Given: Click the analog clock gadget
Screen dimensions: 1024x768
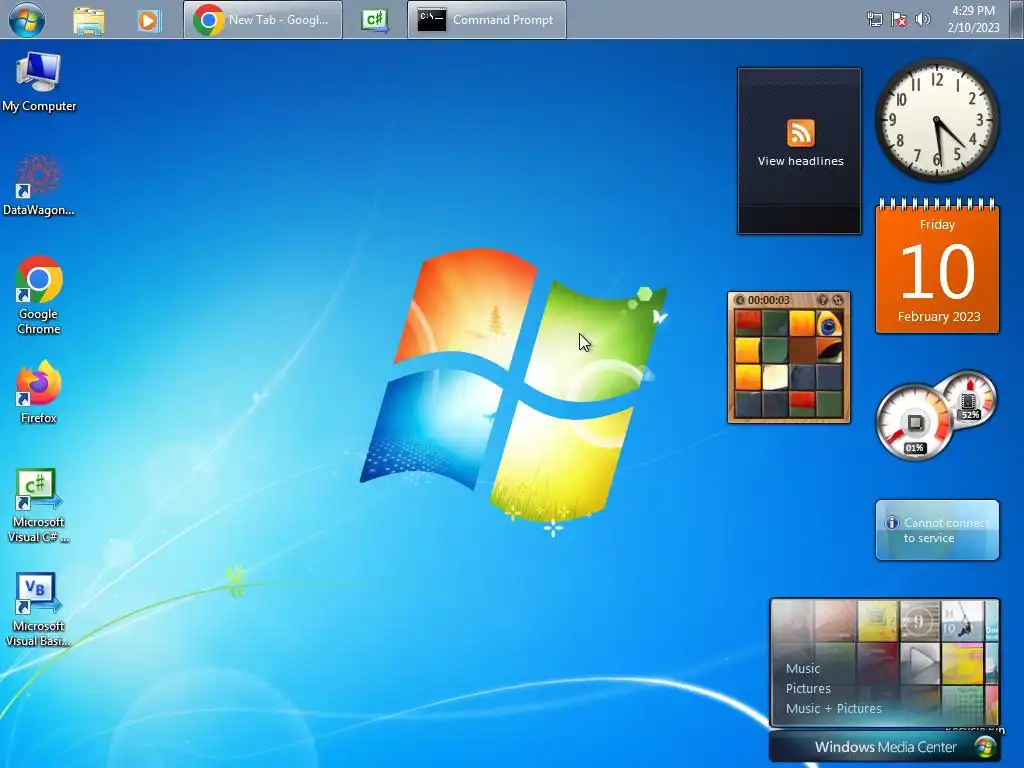Looking at the screenshot, I should (936, 120).
